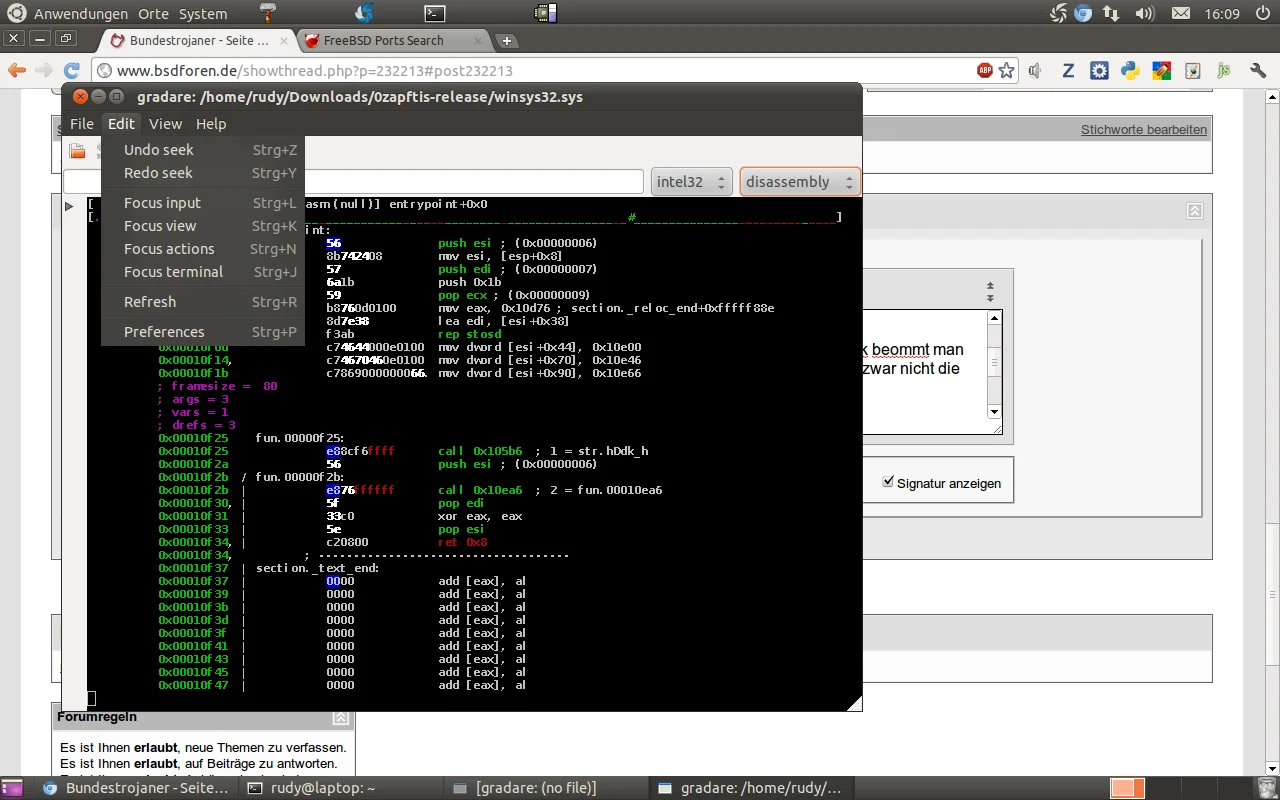Launch the terminal from the top panel
Viewport: 1280px width, 800px height.
(434, 13)
